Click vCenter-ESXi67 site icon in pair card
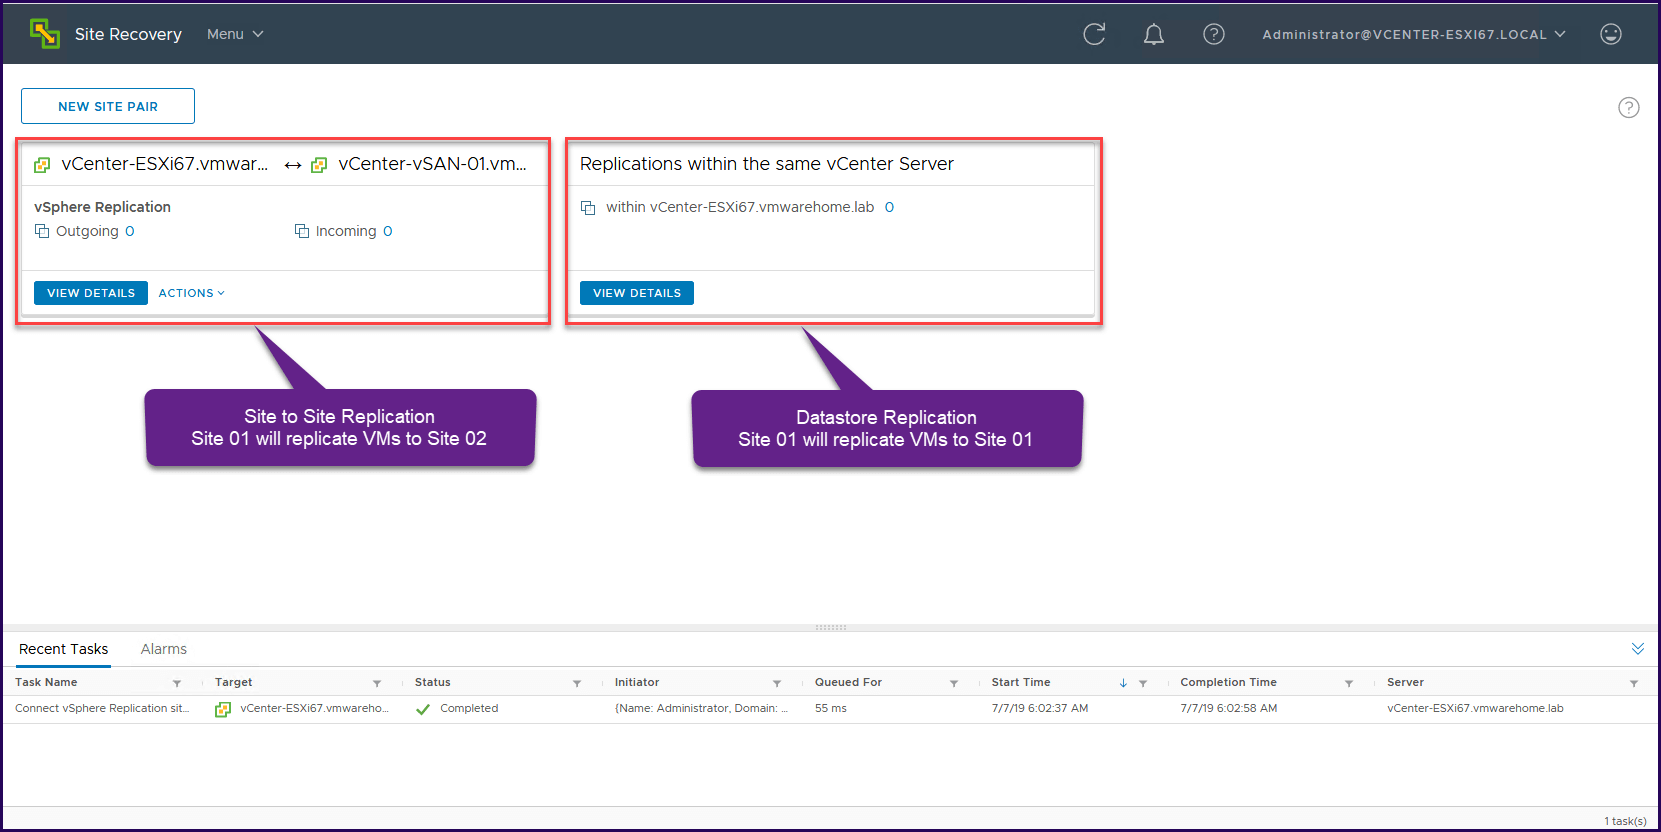The height and width of the screenshot is (832, 1661). (x=42, y=165)
